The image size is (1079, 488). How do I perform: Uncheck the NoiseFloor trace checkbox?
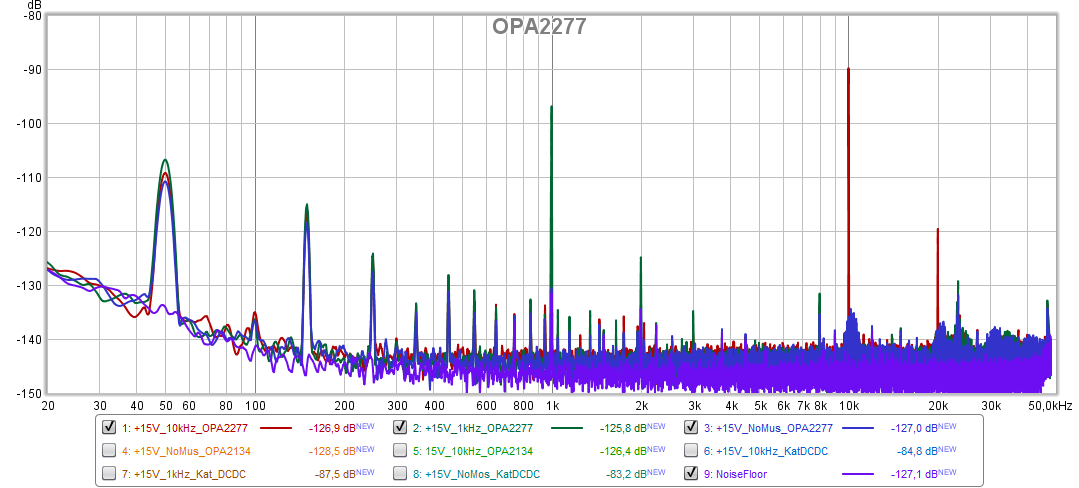pos(692,474)
